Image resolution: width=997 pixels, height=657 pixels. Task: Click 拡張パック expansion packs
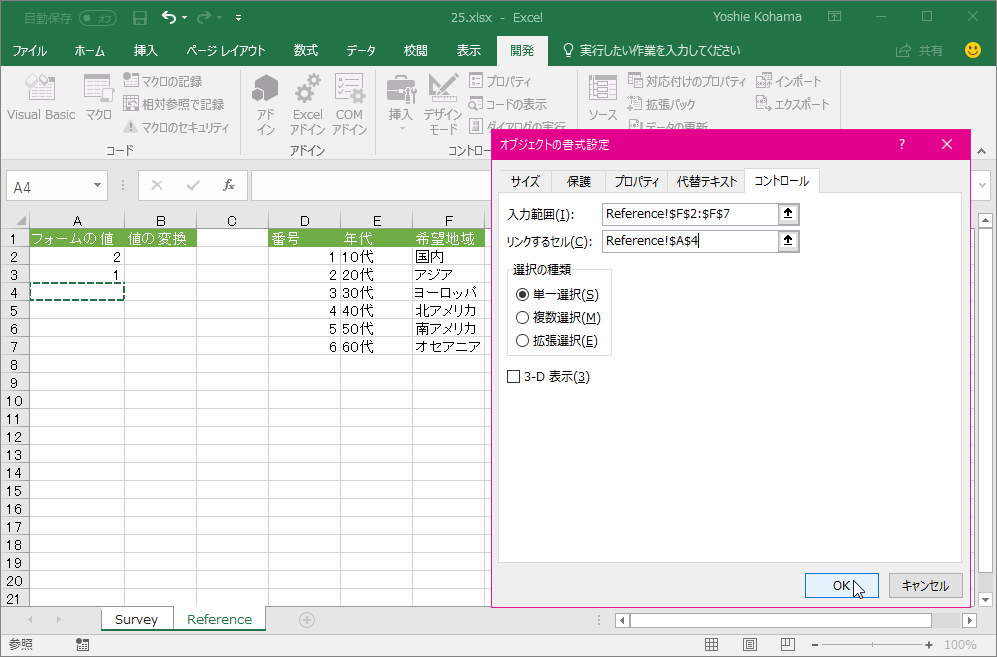point(661,104)
